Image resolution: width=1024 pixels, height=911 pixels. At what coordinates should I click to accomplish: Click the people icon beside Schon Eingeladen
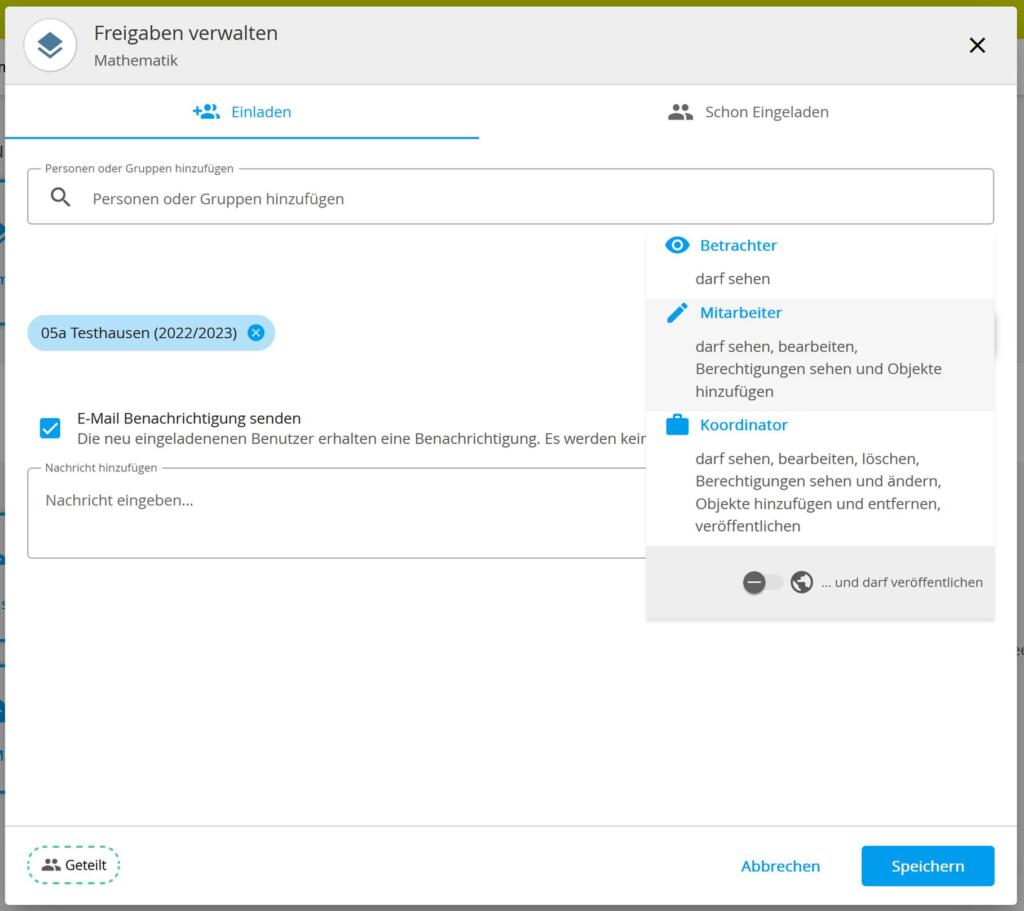pyautogui.click(x=680, y=112)
